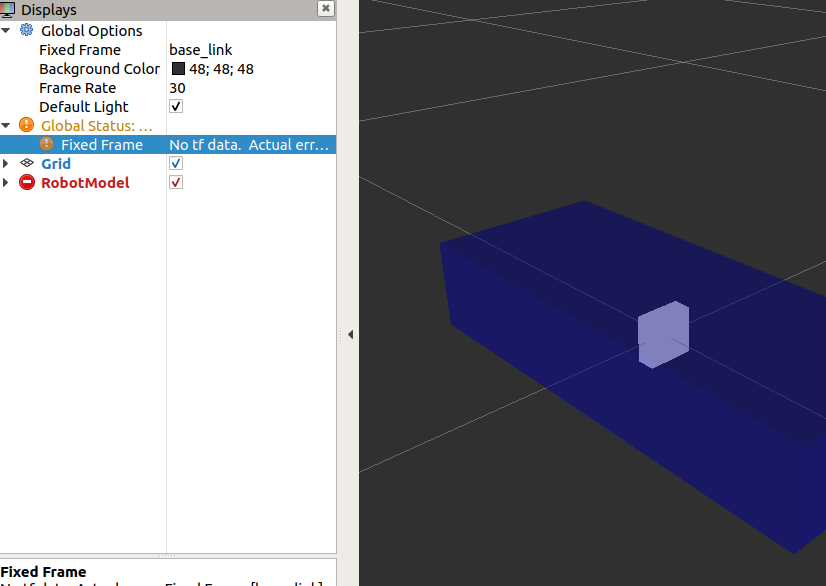Viewport: 826px width, 586px height.
Task: Collapse the Global Options section
Action: coord(8,31)
